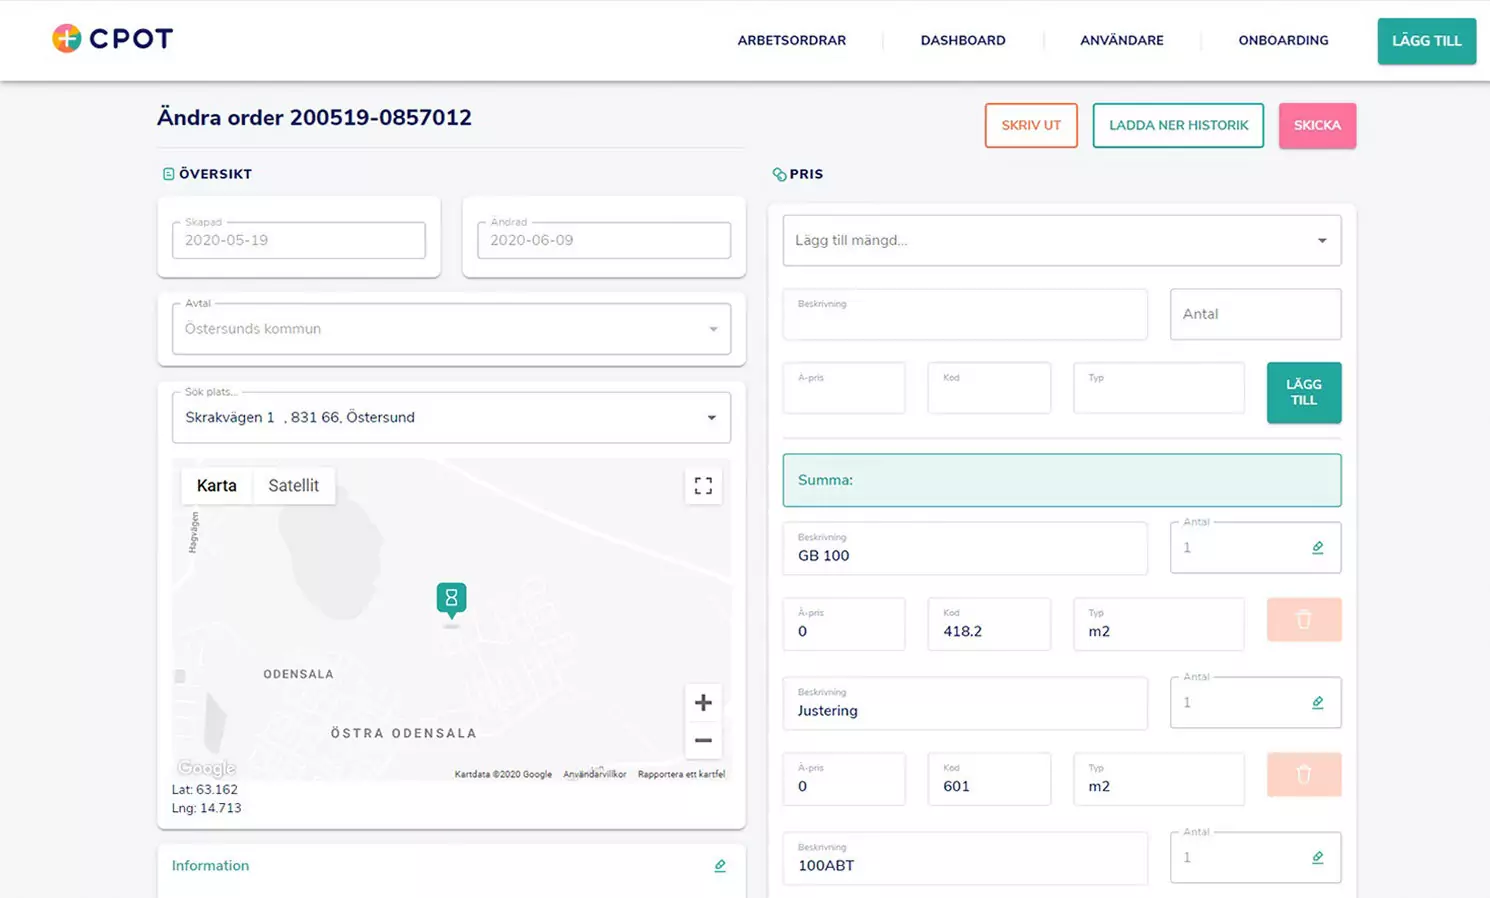Delete the Justering price row
This screenshot has width=1490, height=898.
(x=1303, y=775)
